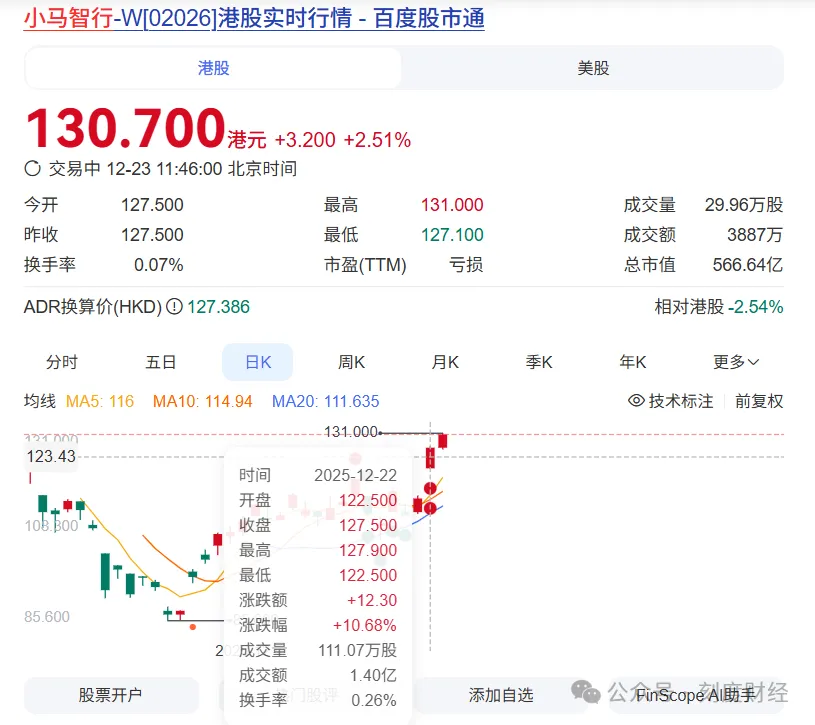This screenshot has width=815, height=725.
Task: Click the orange dot marker below the chart low
Action: tap(193, 627)
